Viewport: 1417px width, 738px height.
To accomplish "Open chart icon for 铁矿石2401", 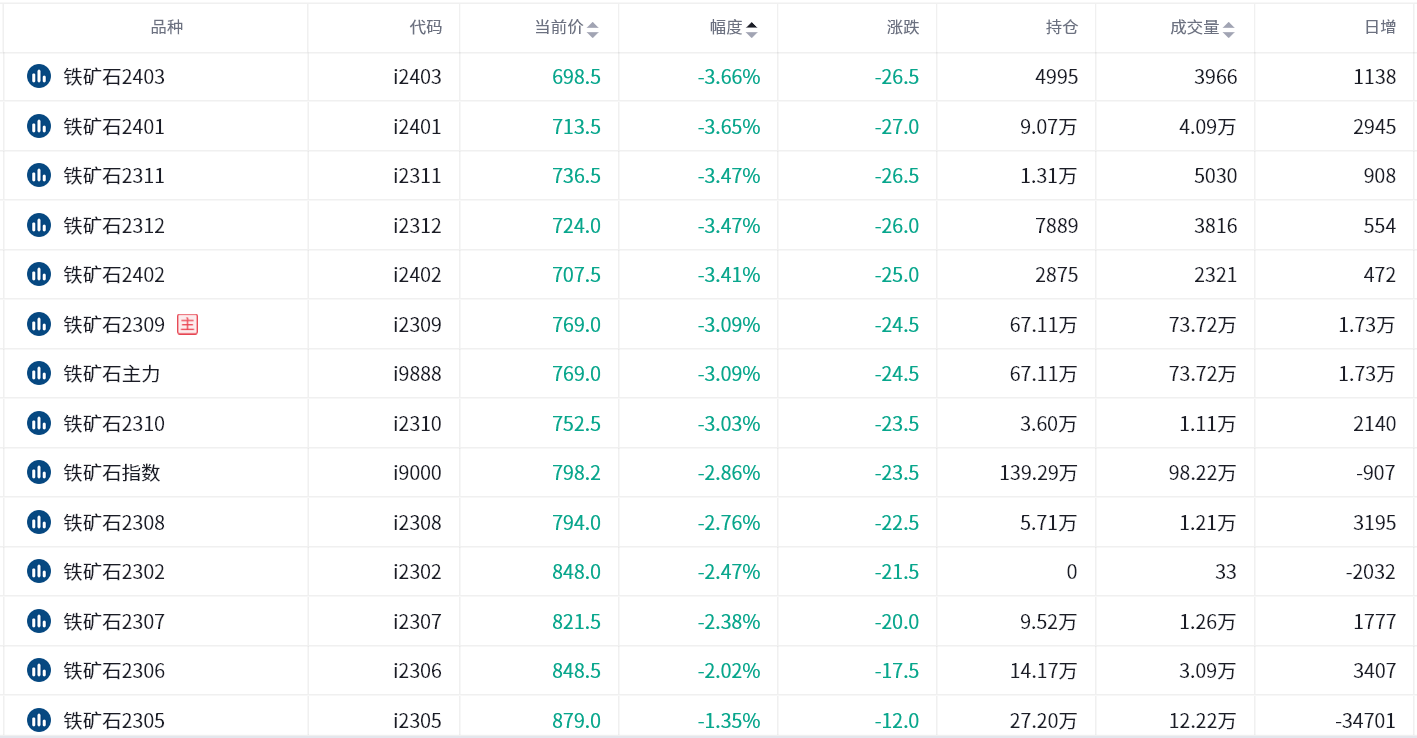I will click(x=39, y=126).
